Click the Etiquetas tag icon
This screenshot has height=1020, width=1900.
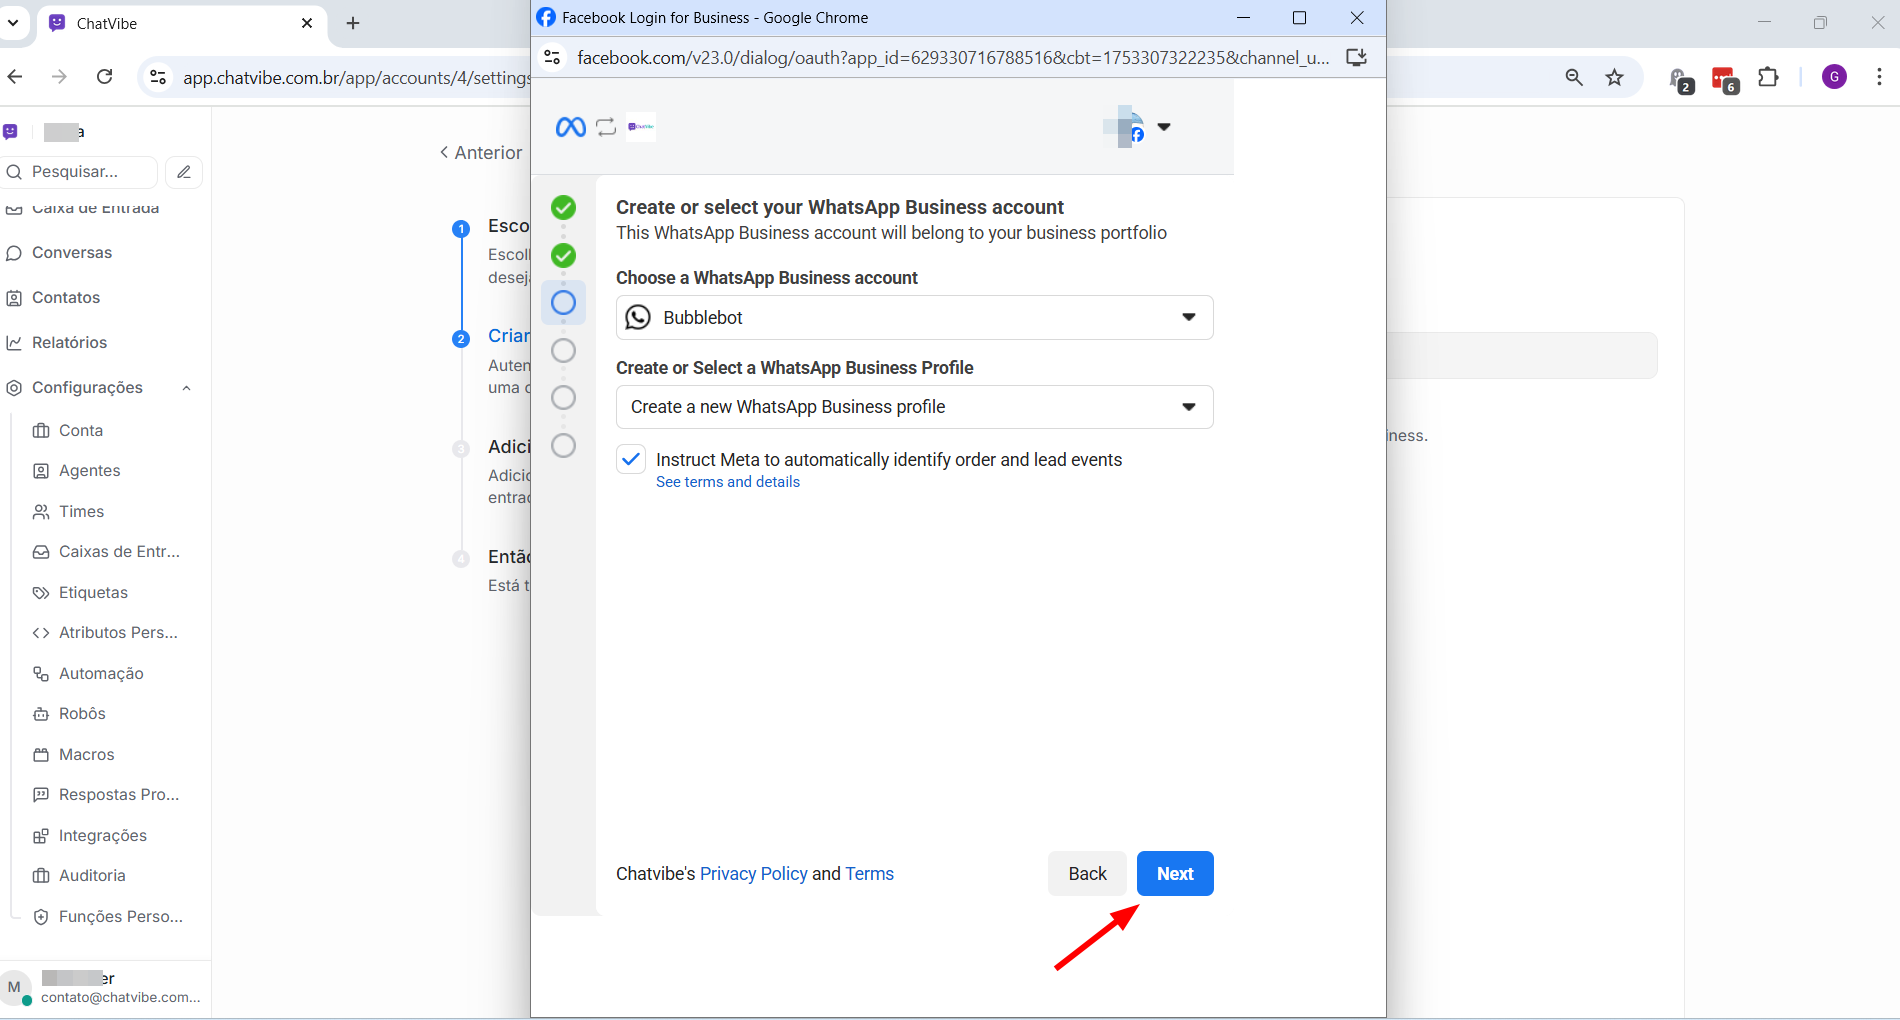tap(41, 593)
